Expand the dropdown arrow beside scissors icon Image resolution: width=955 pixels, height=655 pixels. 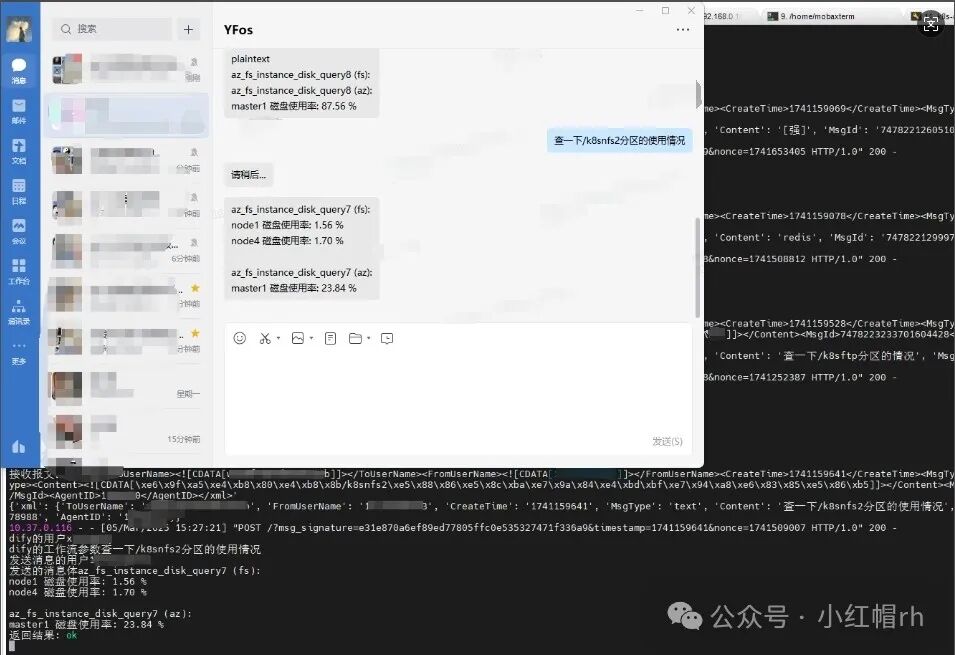coord(278,338)
